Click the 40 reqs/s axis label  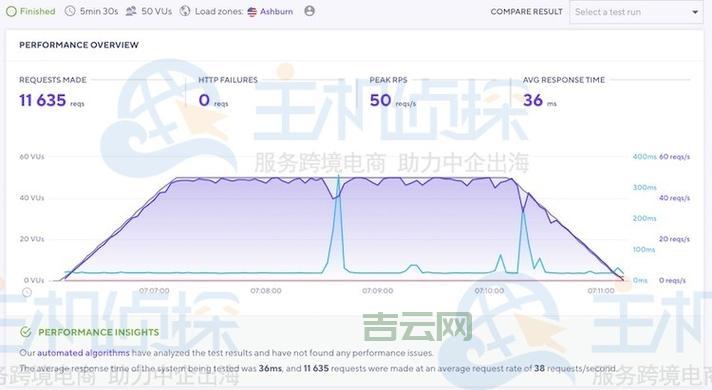coord(674,198)
